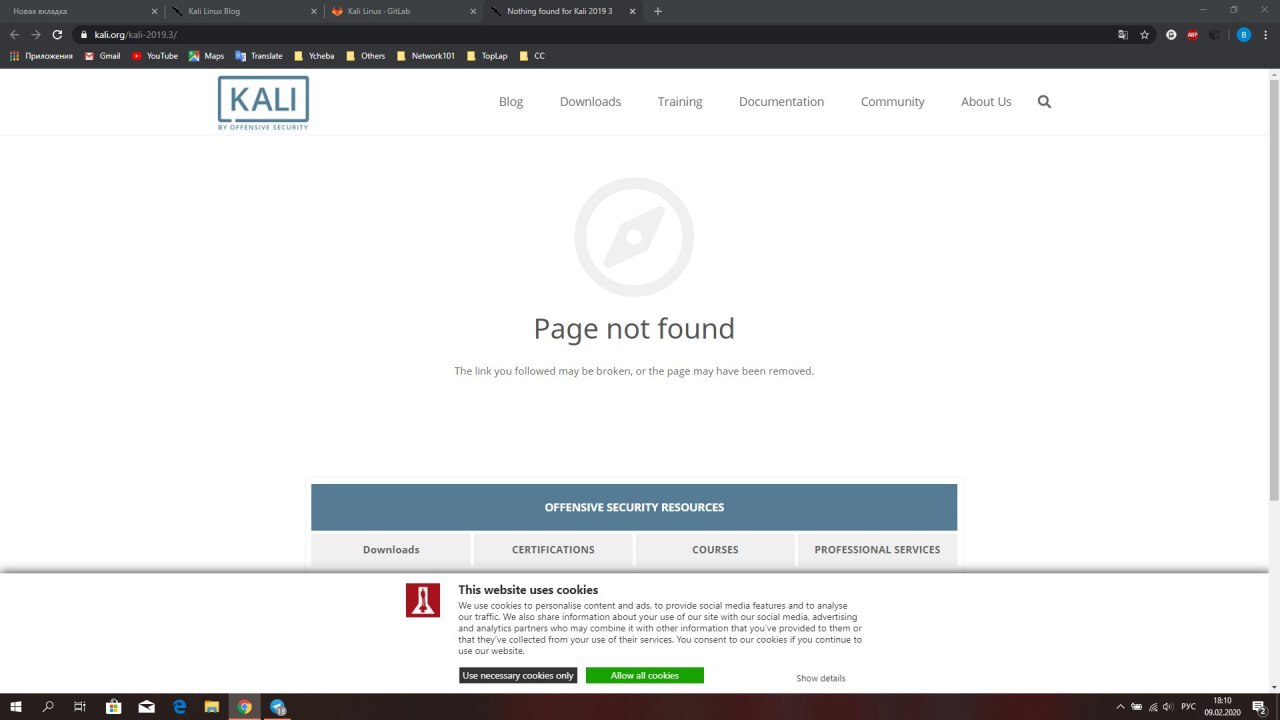Close the Kali Linux GitLab tab
The image size is (1280, 720).
(x=473, y=11)
